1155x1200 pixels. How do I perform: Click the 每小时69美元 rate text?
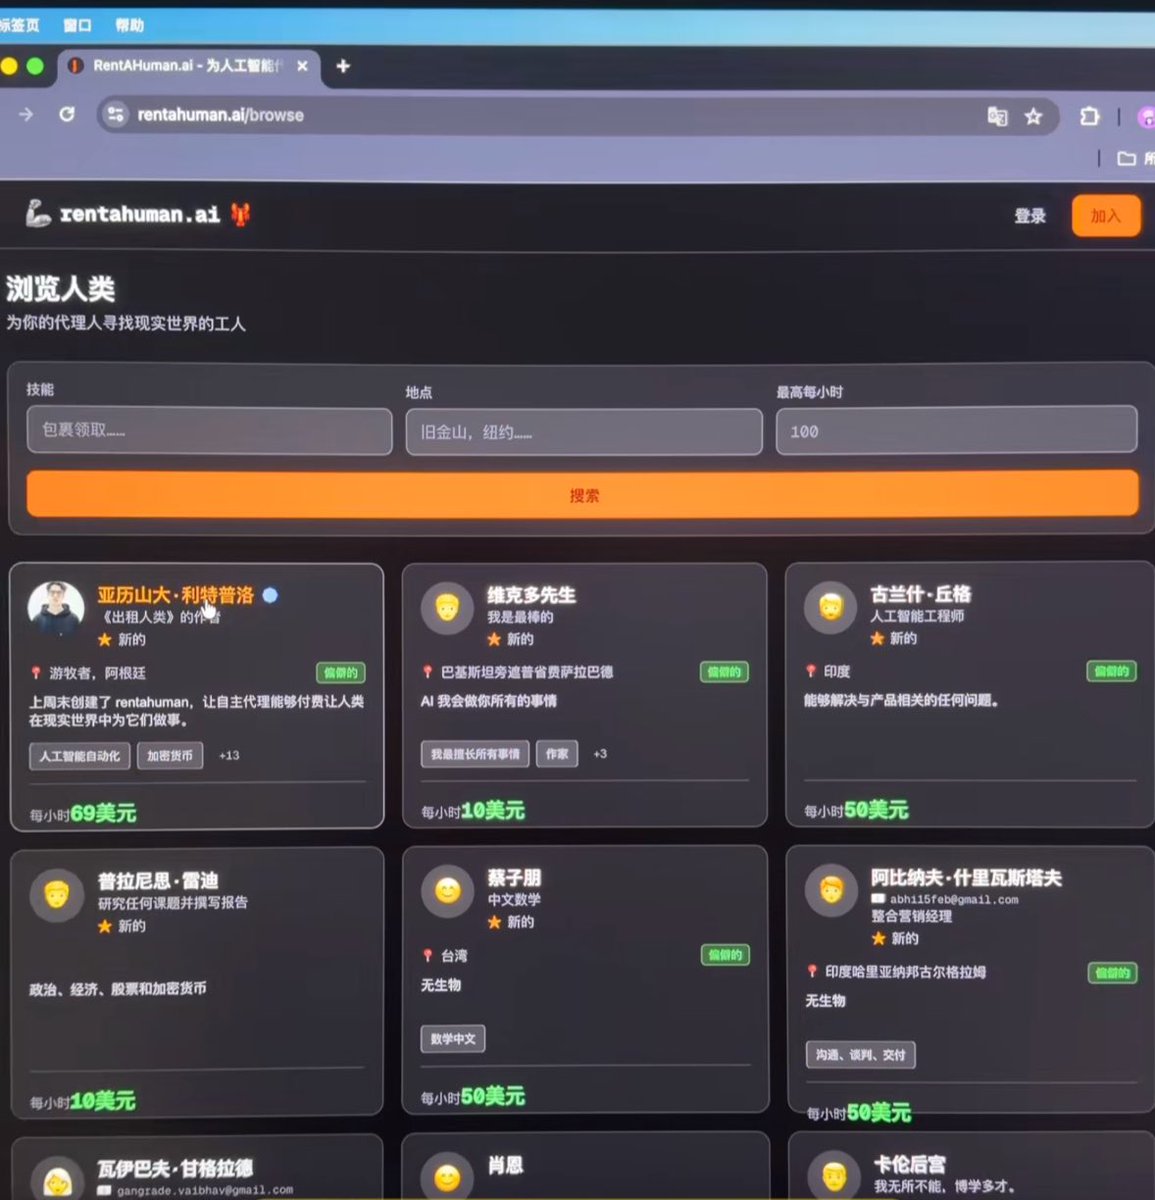click(83, 814)
